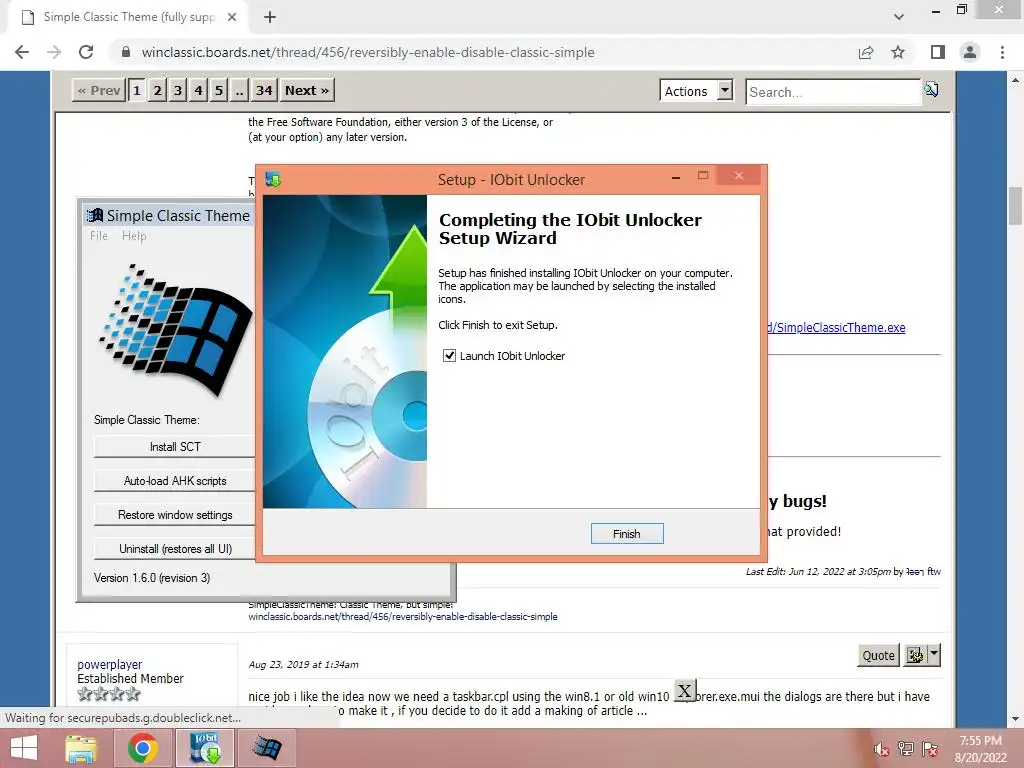Close the ad with the X button

tap(684, 691)
